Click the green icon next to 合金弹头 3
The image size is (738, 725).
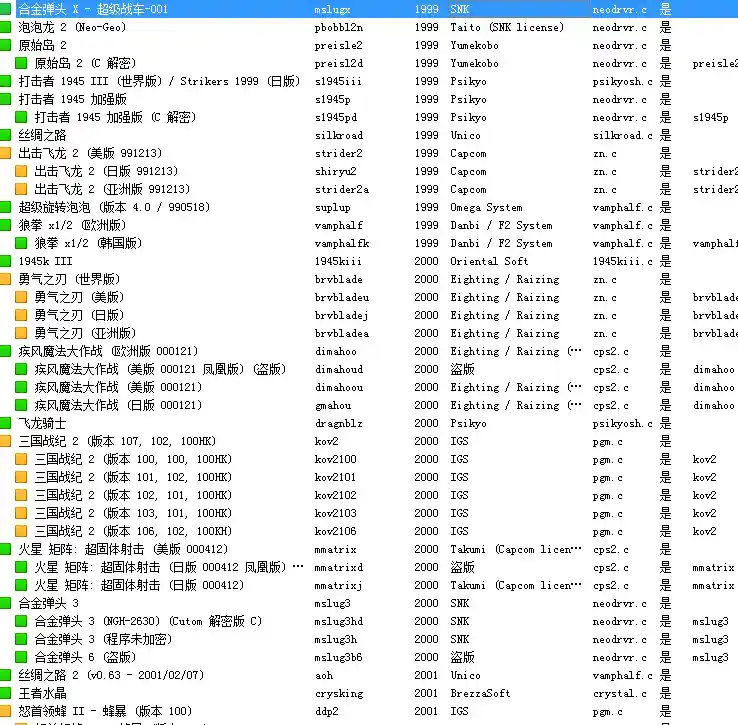[5, 603]
